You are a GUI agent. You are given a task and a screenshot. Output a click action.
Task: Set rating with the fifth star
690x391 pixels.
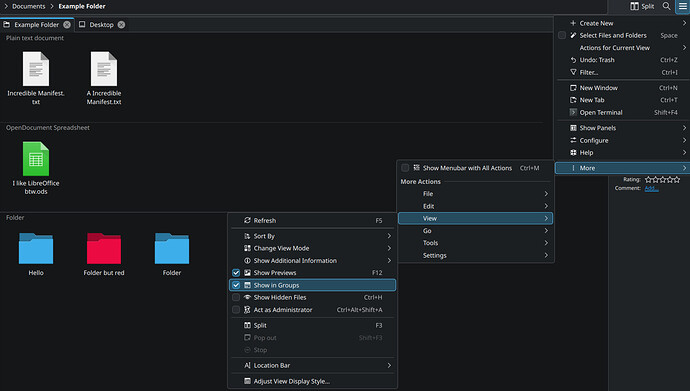click(677, 179)
